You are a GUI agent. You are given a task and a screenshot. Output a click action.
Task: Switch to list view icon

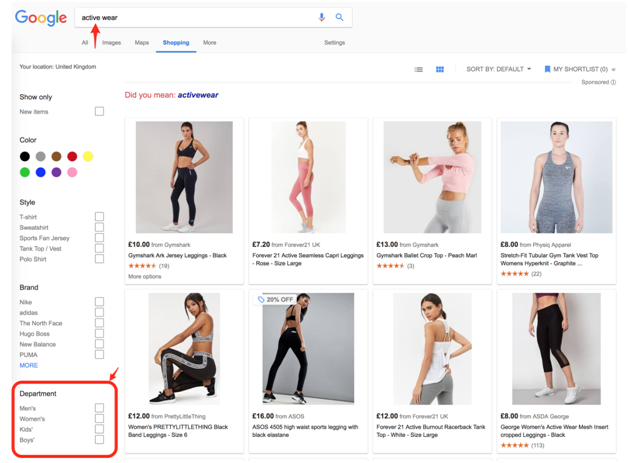click(x=419, y=70)
